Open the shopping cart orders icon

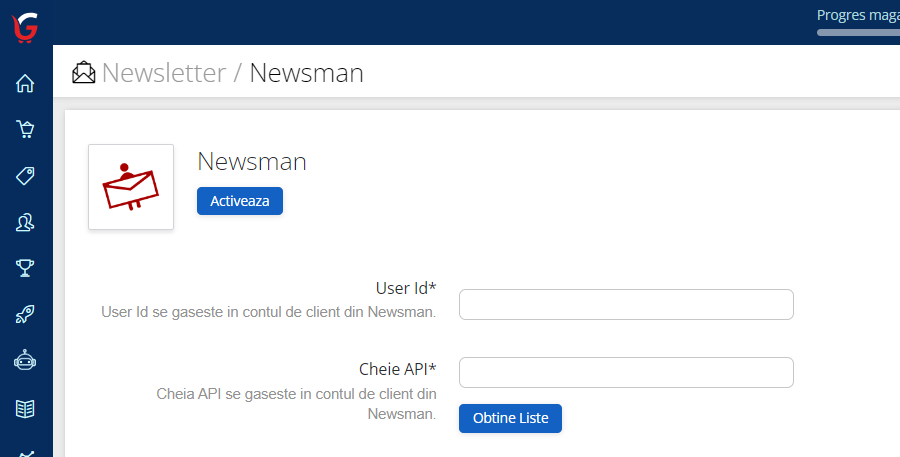point(25,129)
